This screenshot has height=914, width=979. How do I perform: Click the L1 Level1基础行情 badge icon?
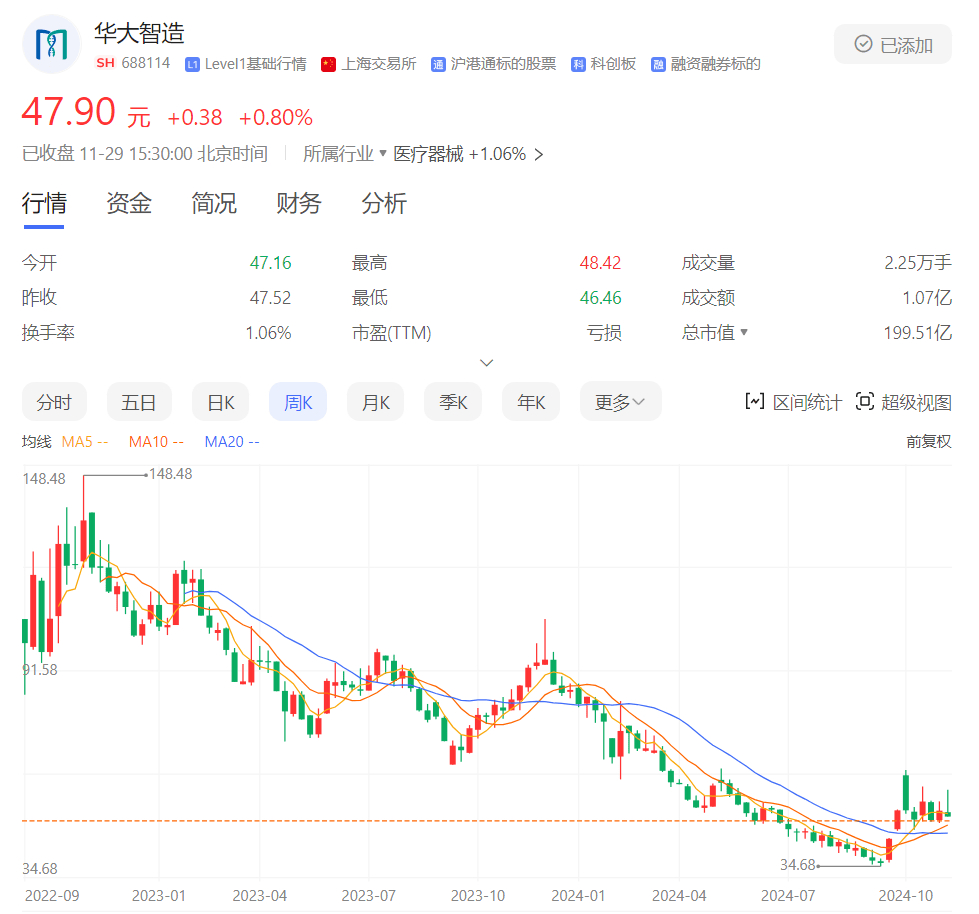192,64
